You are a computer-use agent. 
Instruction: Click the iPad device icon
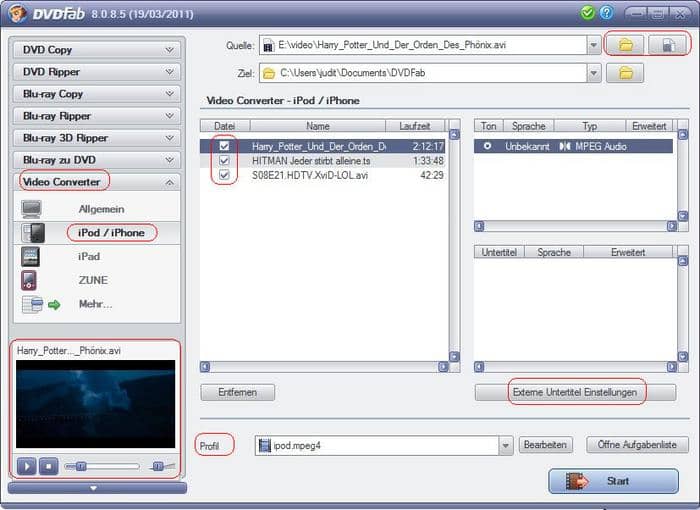click(x=30, y=257)
